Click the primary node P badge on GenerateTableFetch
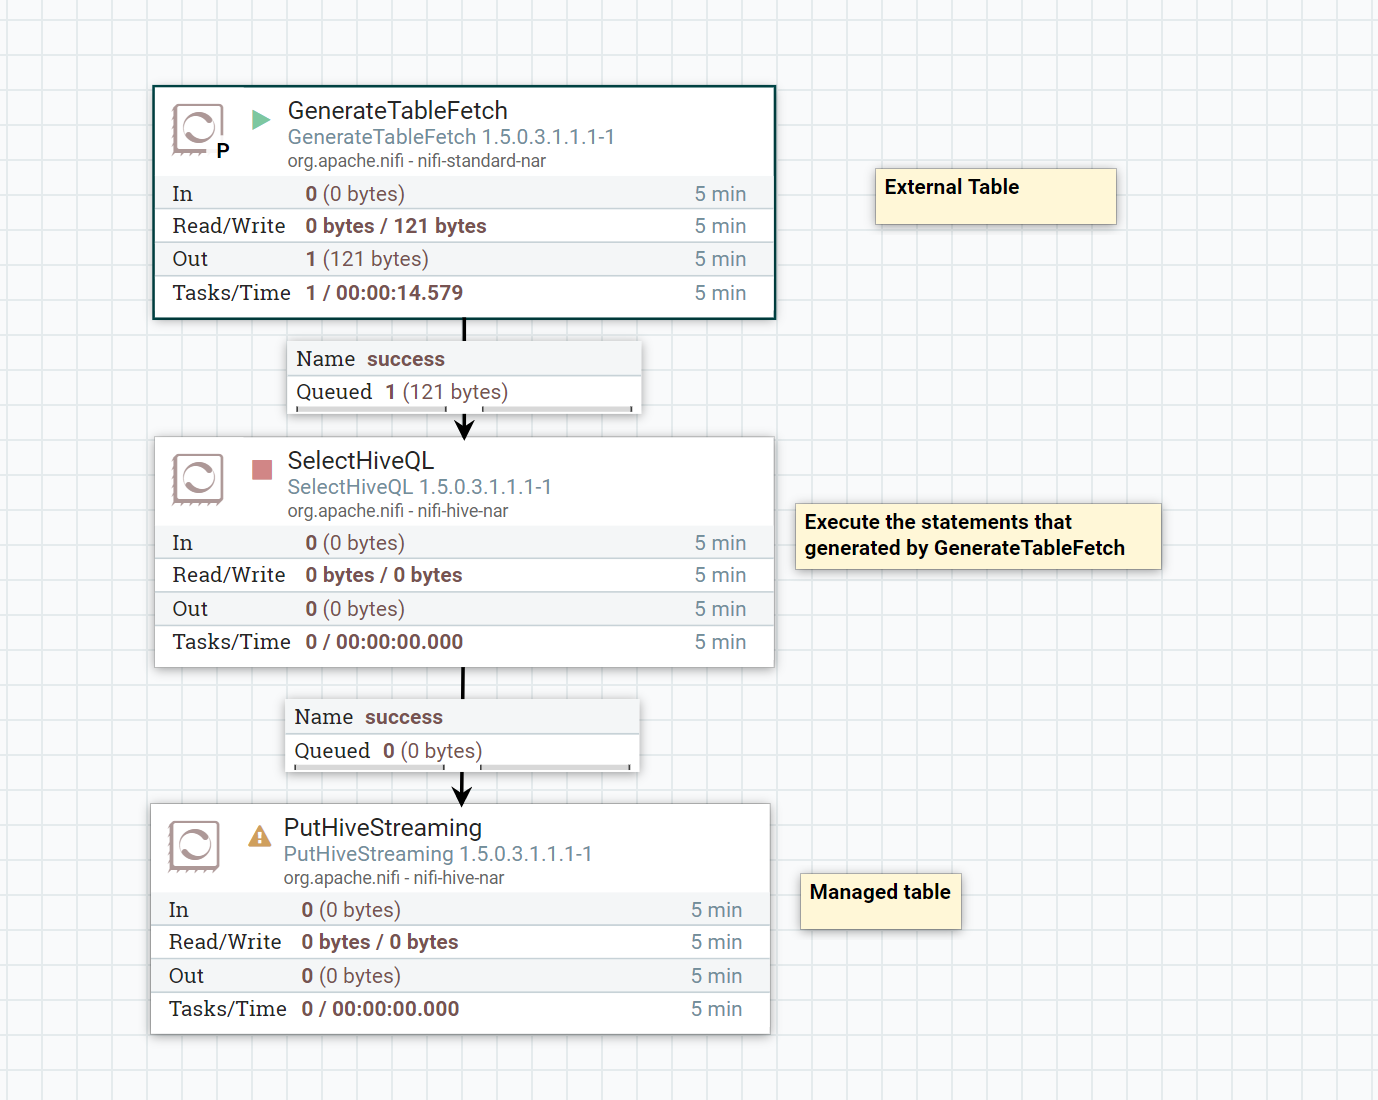 [x=222, y=152]
